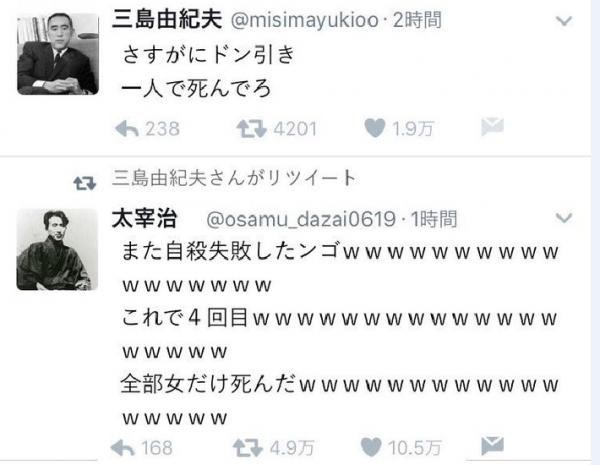This screenshot has height=465, width=600.
Task: Like the 三島由紀夫 tweet
Action: (375, 128)
